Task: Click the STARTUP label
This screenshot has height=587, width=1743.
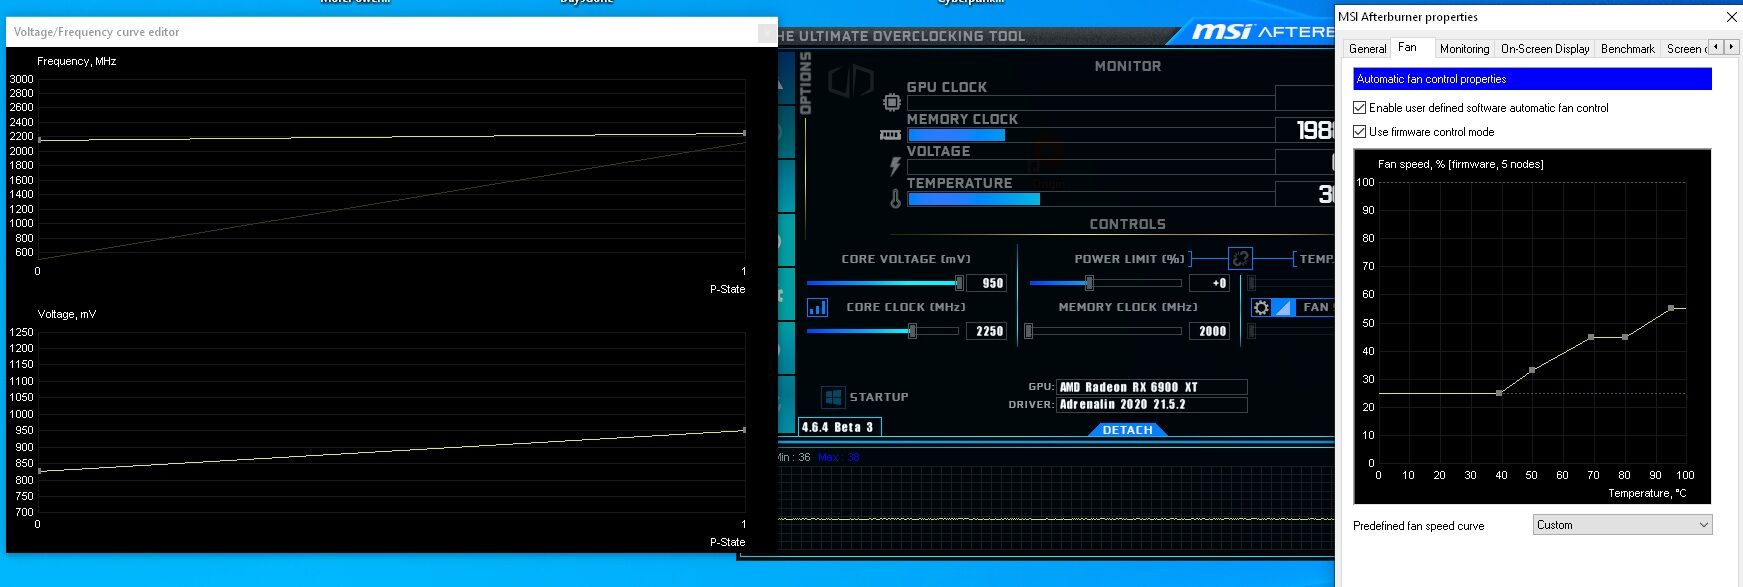Action: [x=879, y=397]
